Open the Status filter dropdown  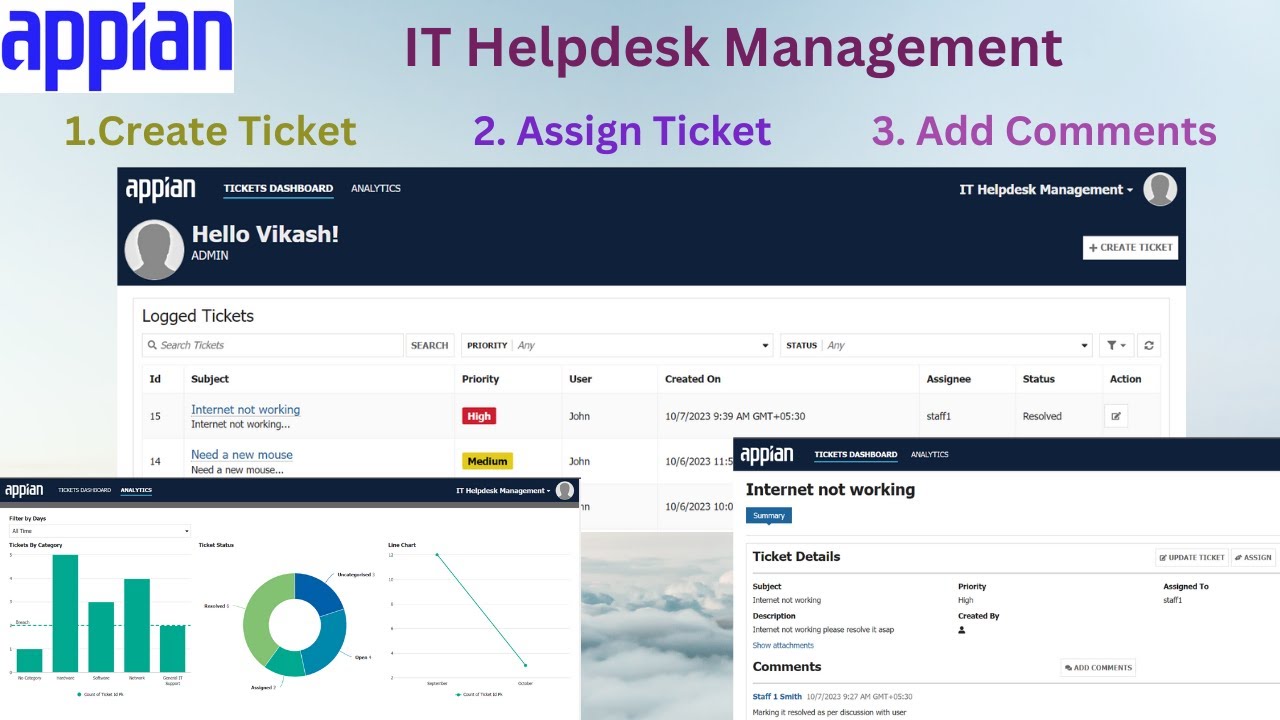(x=936, y=345)
